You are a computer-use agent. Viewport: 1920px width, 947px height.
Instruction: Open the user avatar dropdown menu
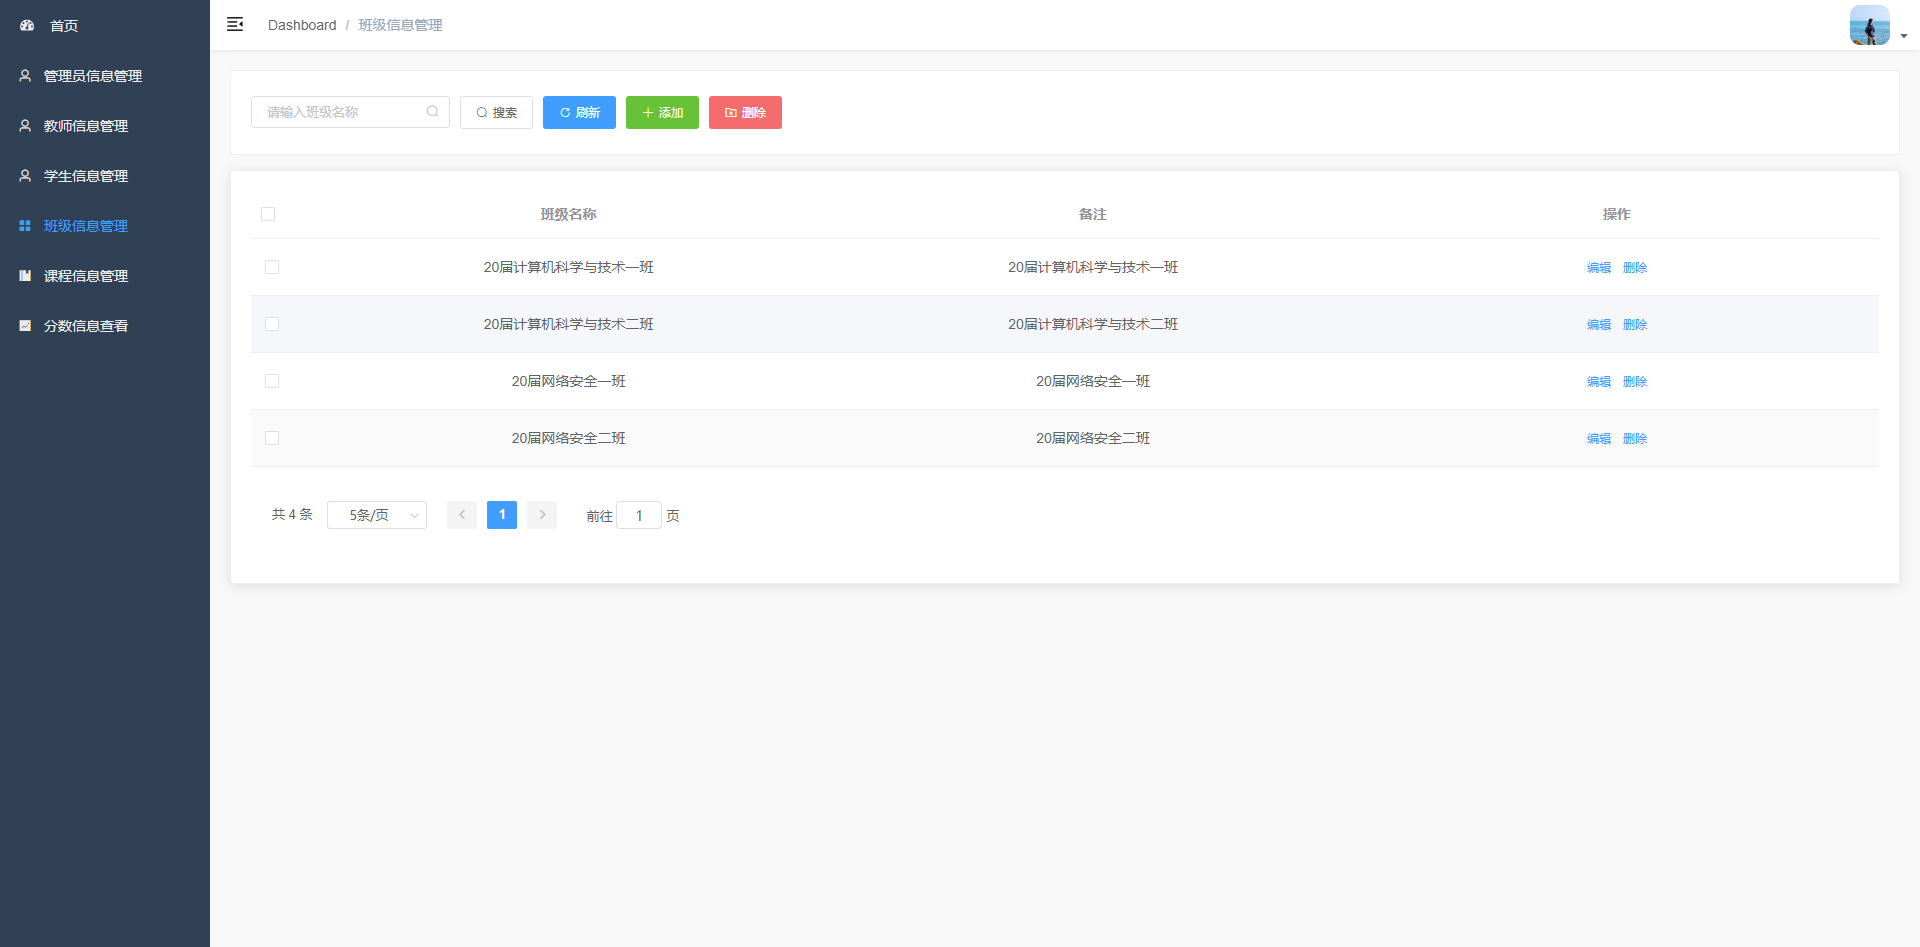tap(1876, 26)
